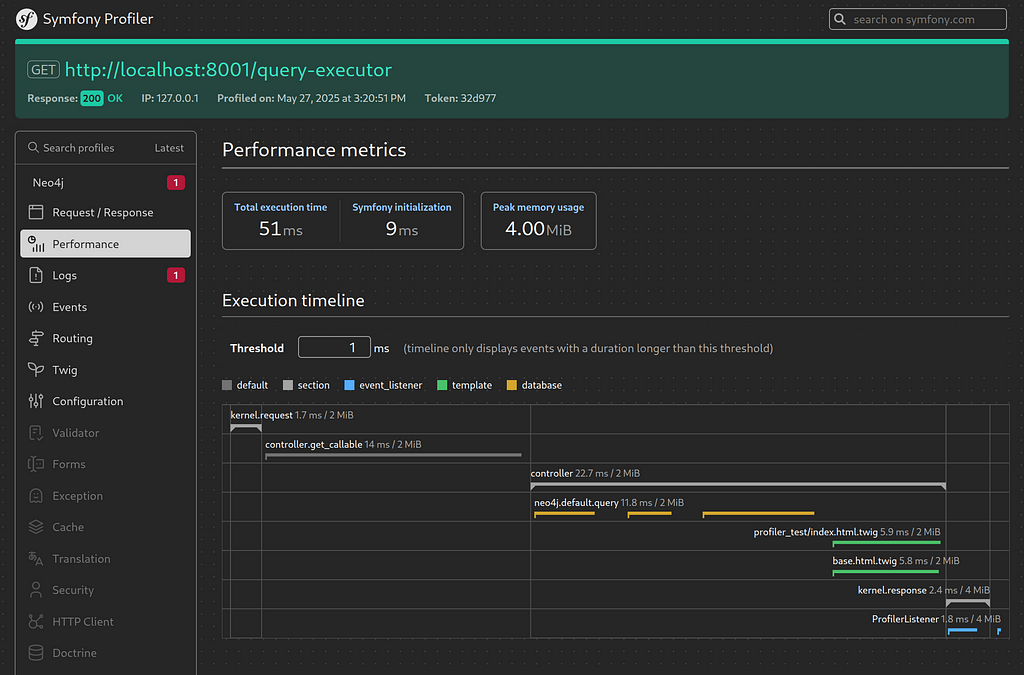
Task: Click the blue event_listener legend swatch
Action: click(349, 385)
